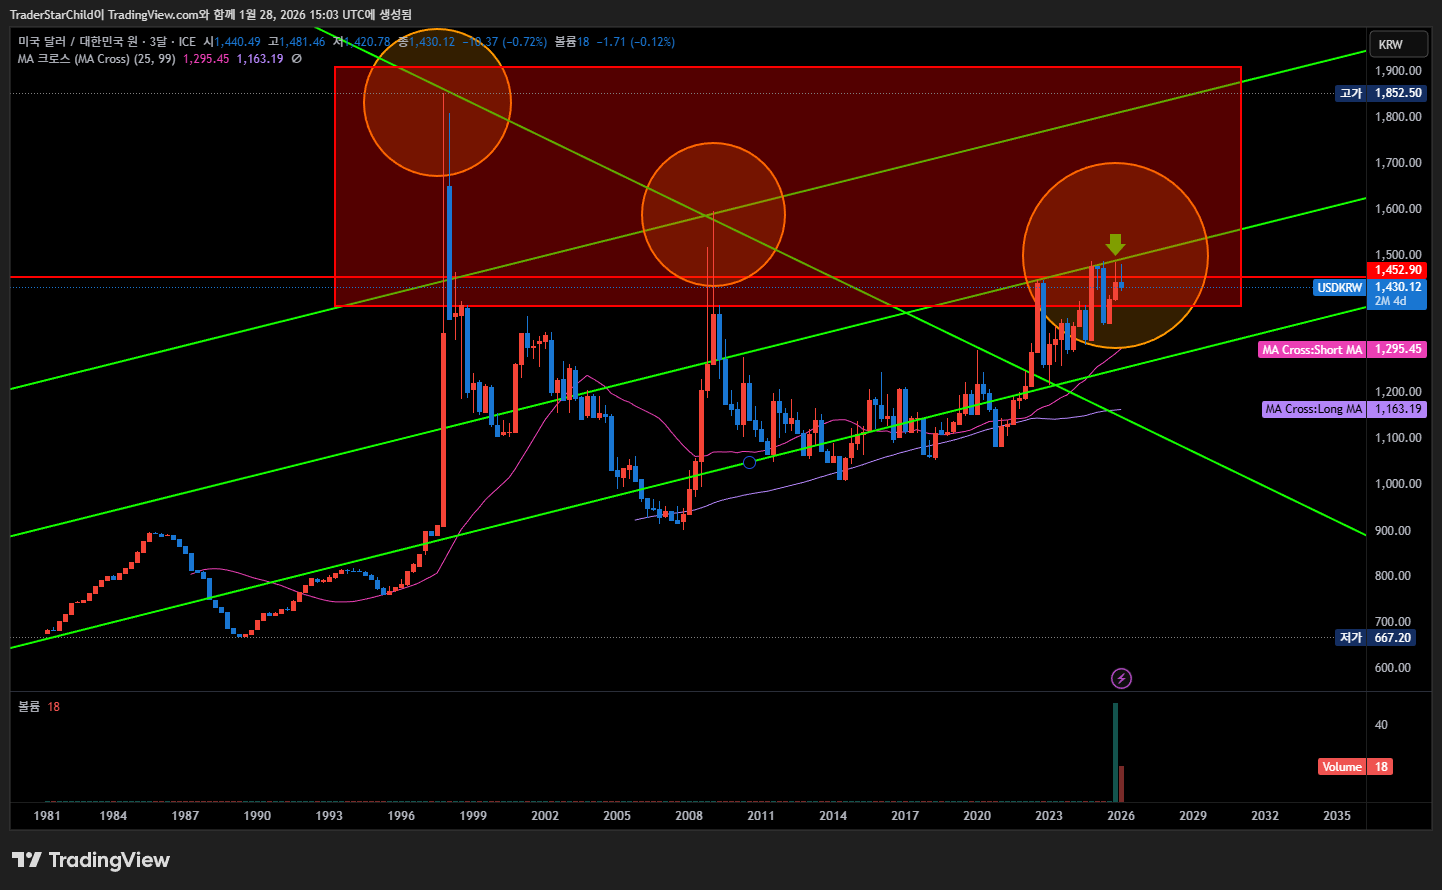This screenshot has width=1442, height=890.
Task: Click the MA Cross:Long MA axis label
Action: tap(1313, 409)
